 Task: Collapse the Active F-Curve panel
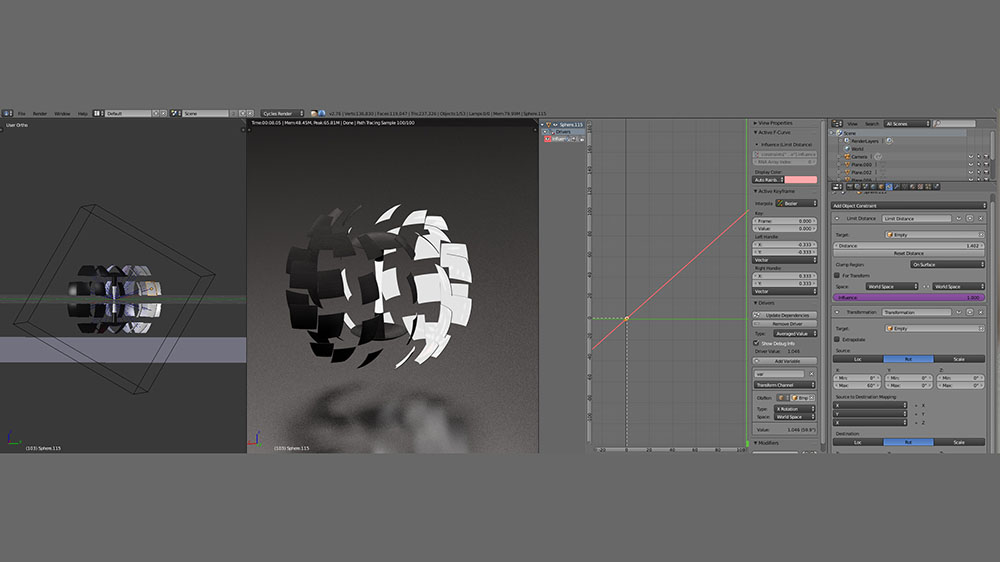point(756,133)
